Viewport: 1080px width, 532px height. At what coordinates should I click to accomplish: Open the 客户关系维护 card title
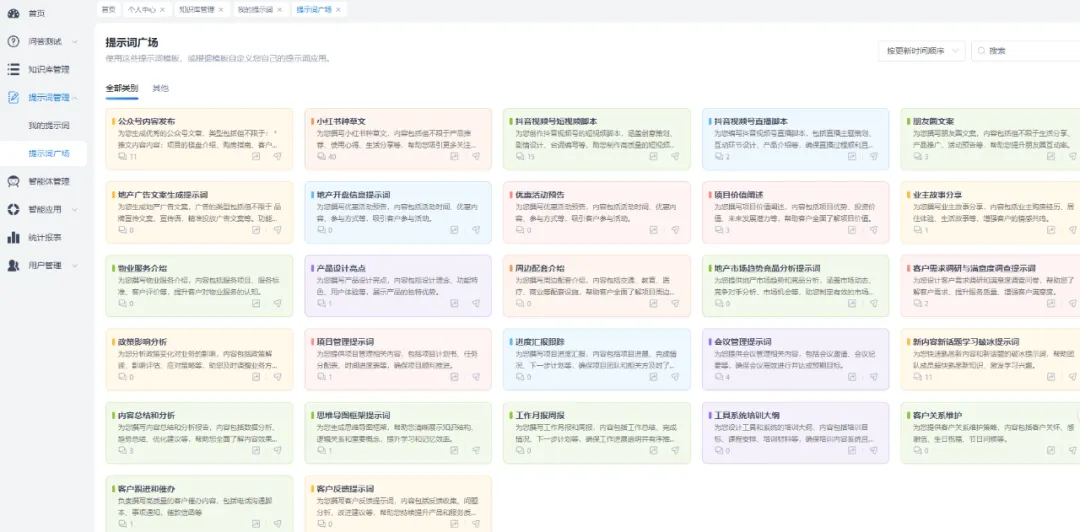point(937,416)
